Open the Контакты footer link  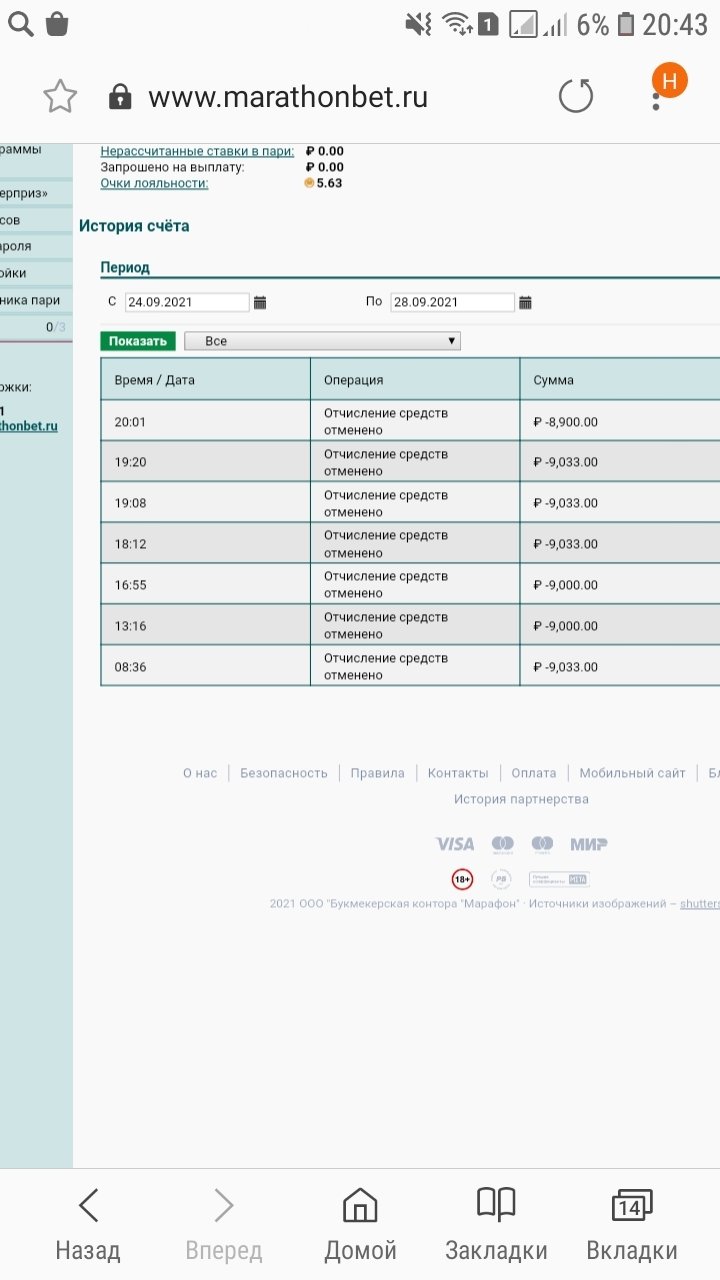pos(458,773)
